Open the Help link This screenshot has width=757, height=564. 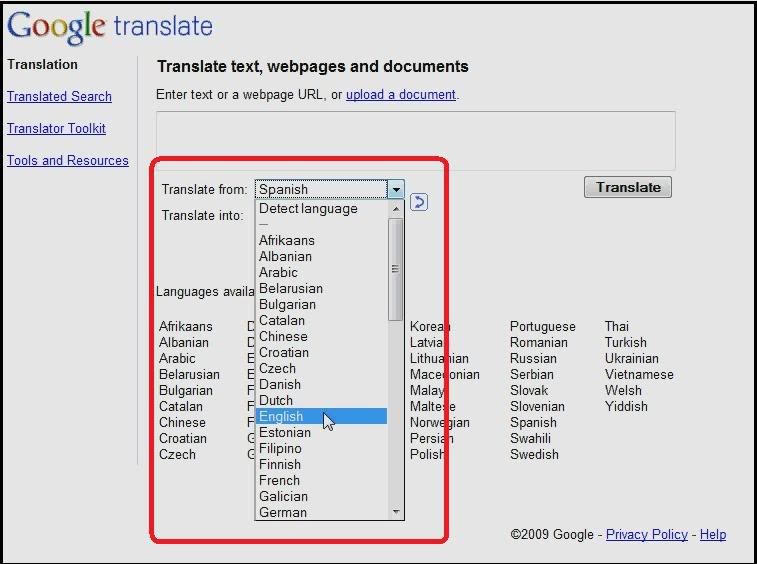(713, 534)
